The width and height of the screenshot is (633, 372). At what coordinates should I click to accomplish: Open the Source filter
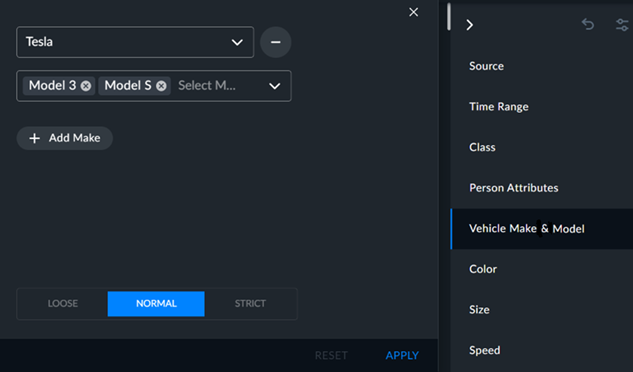[542, 66]
